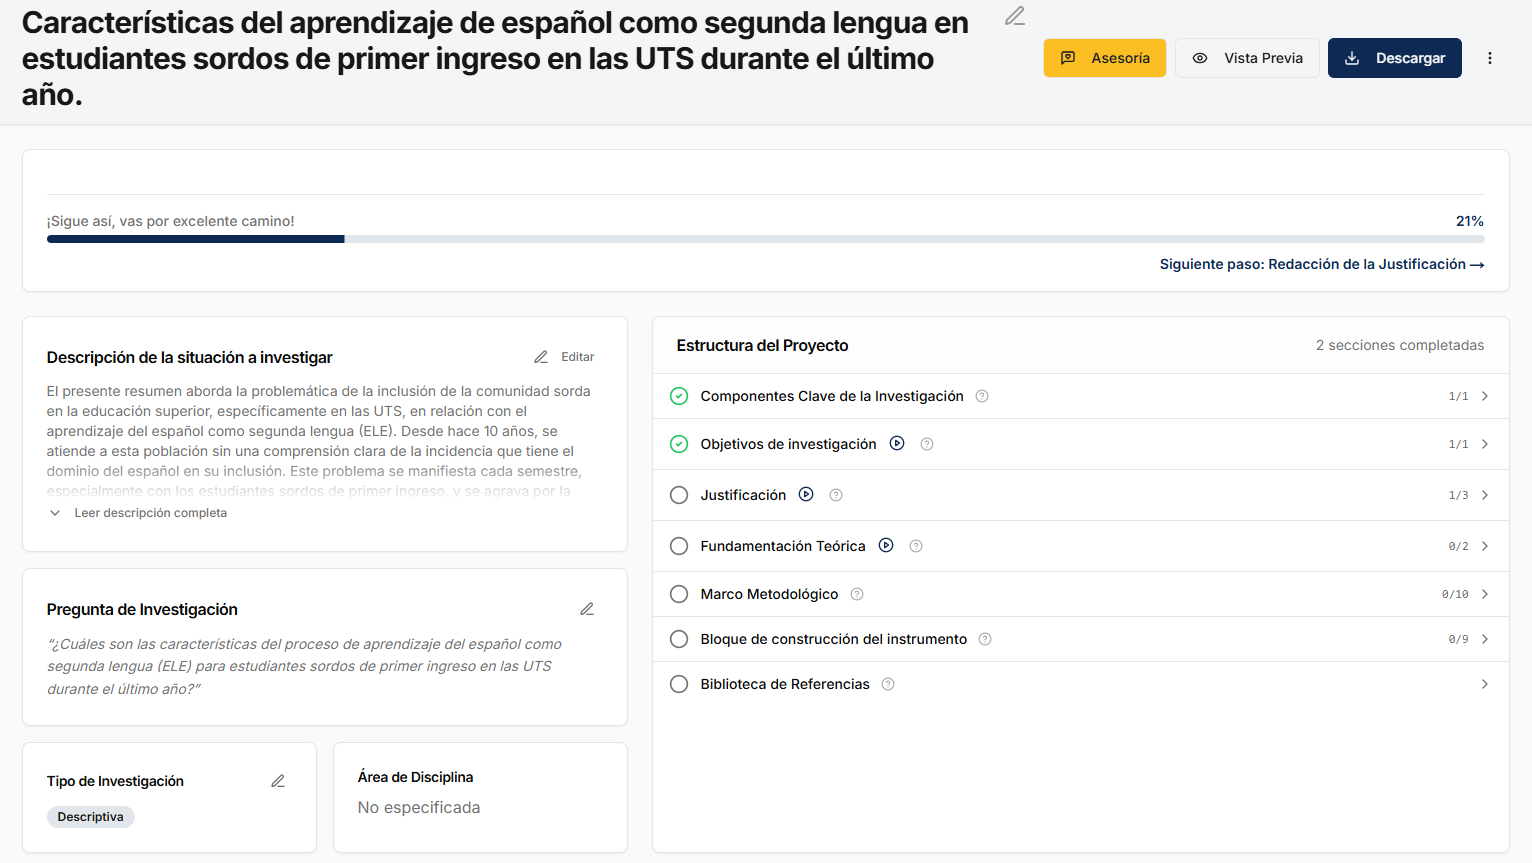Click the No especificada discipline value
This screenshot has width=1532, height=863.
[x=419, y=807]
